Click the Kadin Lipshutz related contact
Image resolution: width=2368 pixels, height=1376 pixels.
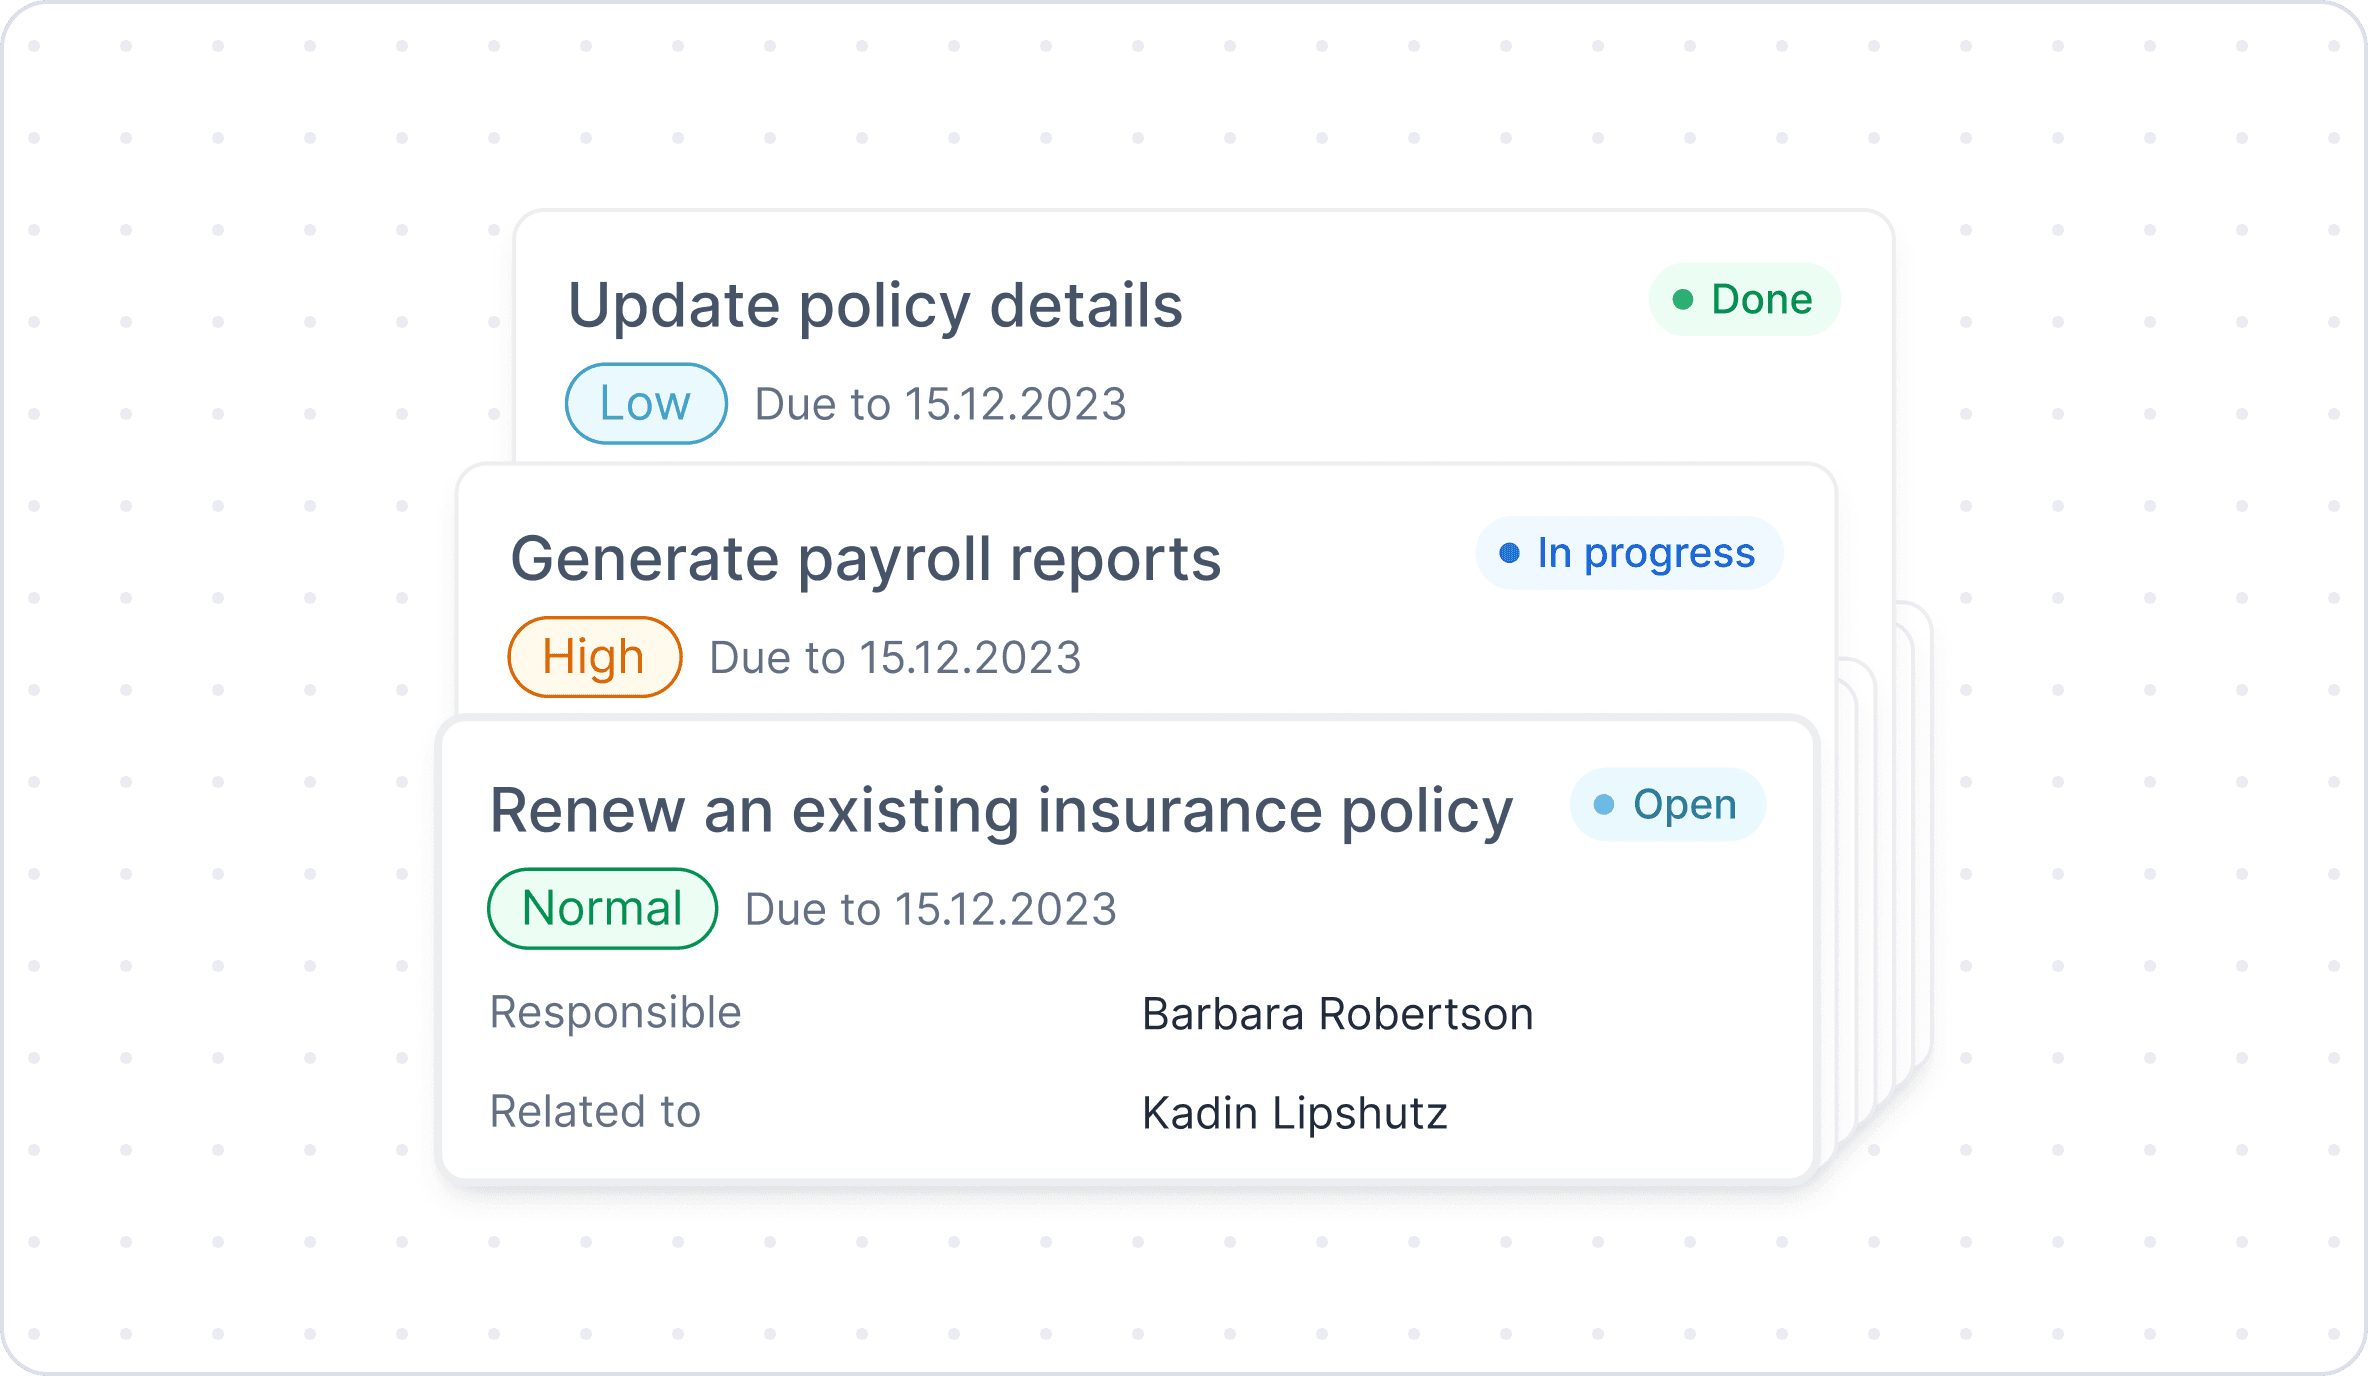coord(1294,1113)
